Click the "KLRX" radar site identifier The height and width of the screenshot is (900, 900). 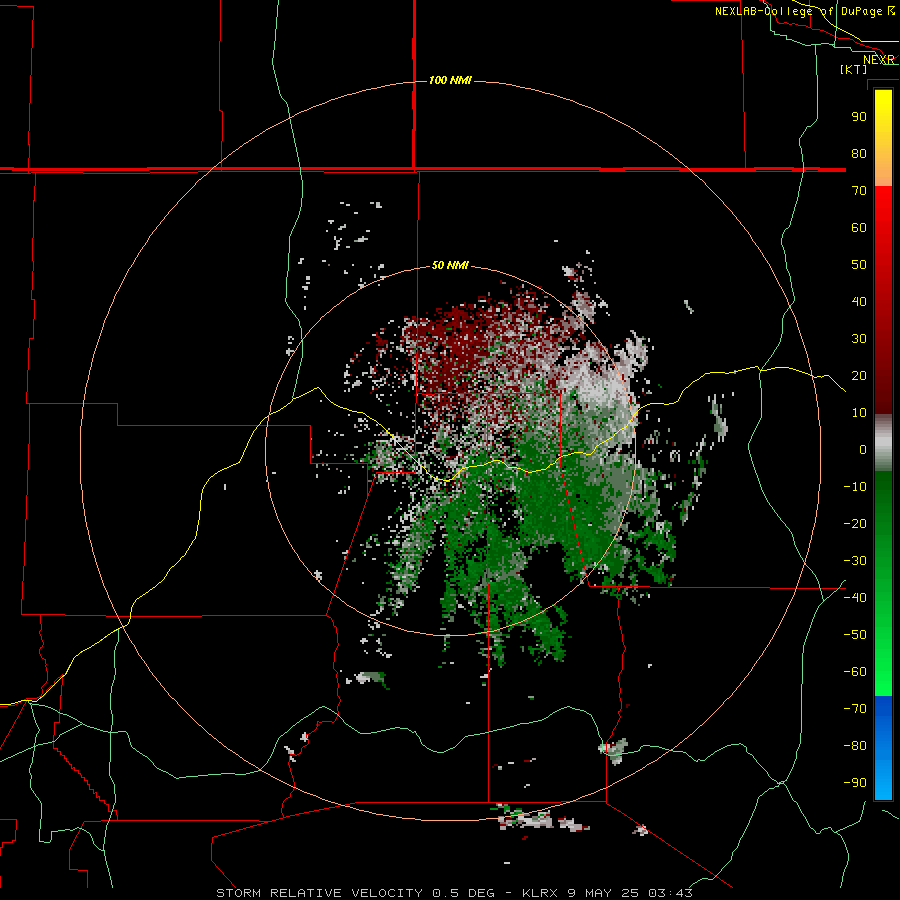click(x=540, y=893)
